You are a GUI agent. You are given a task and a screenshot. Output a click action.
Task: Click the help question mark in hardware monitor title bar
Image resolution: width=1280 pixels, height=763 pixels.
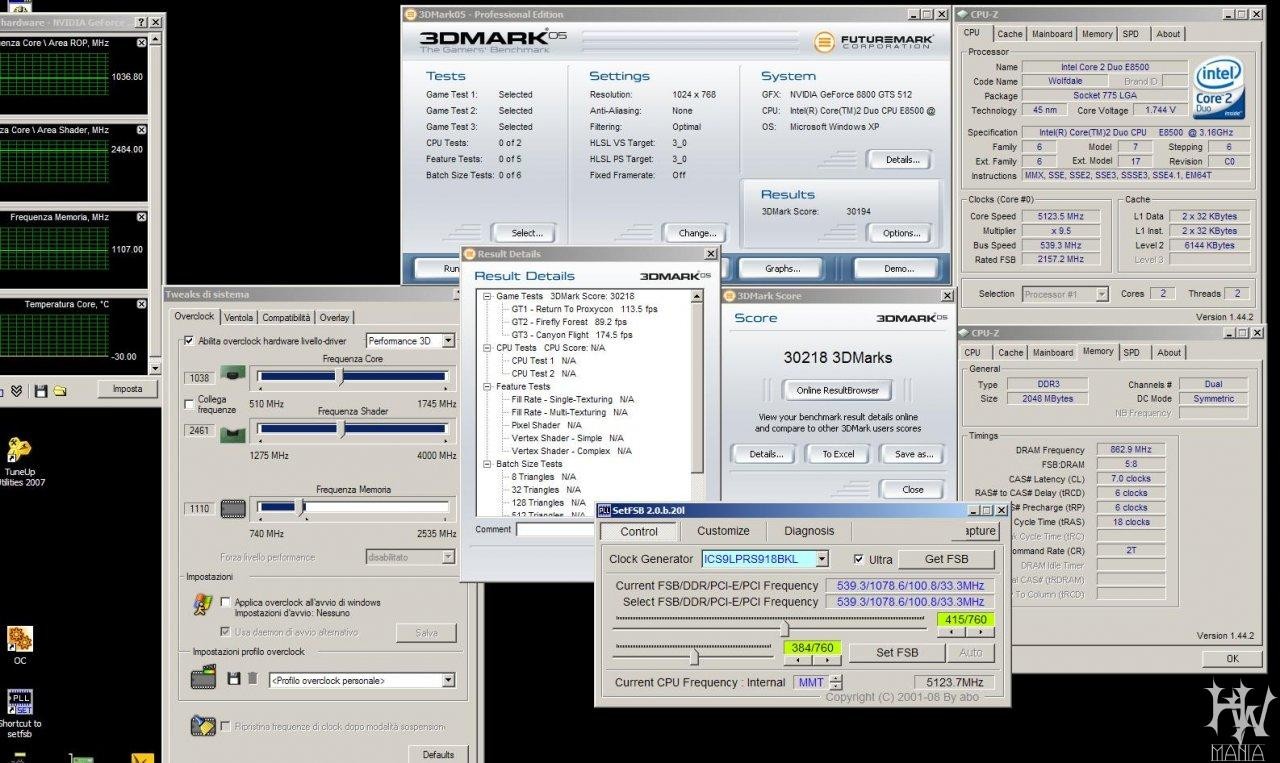click(139, 22)
